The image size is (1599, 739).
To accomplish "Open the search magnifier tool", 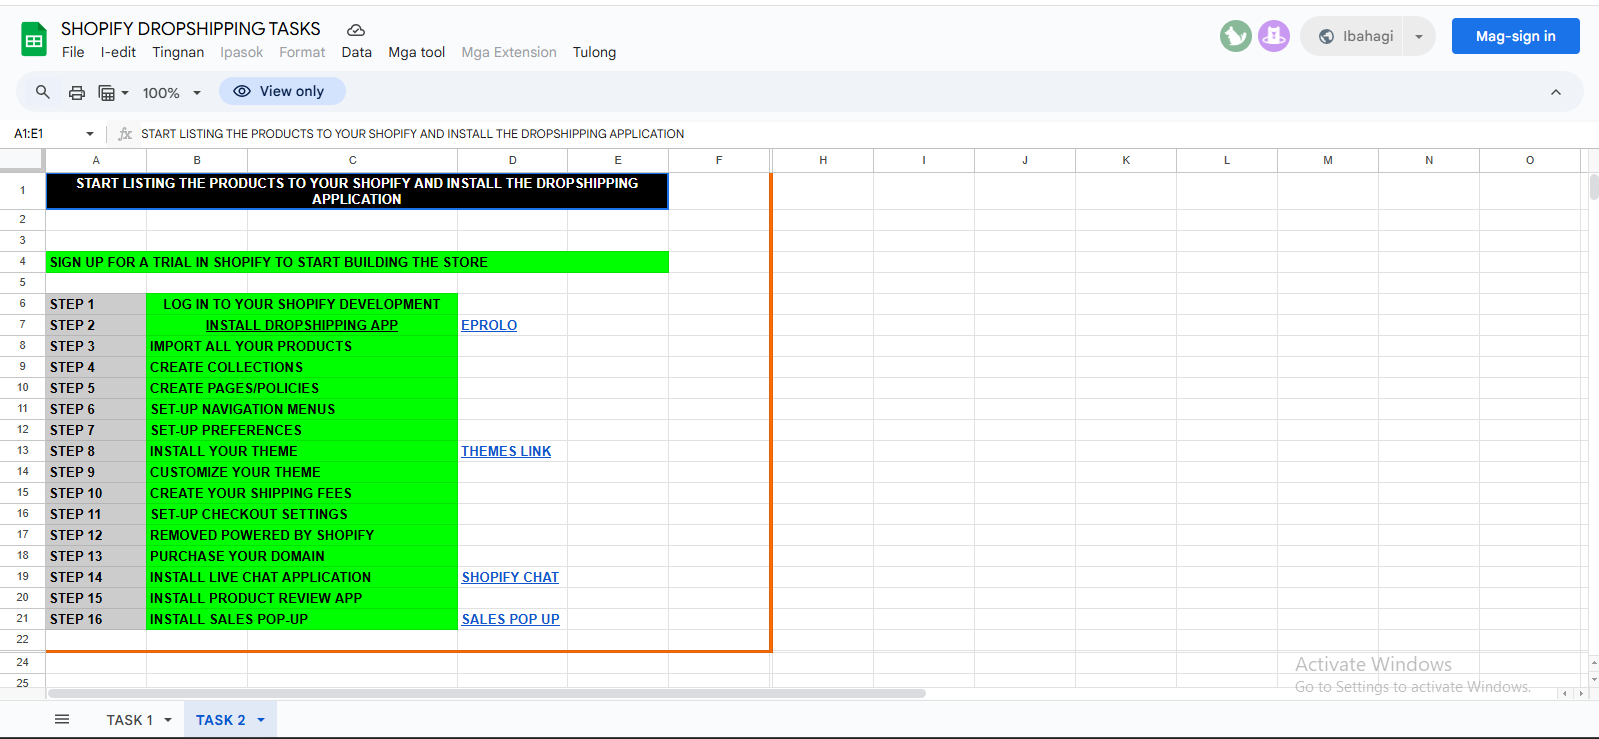I will tap(43, 92).
